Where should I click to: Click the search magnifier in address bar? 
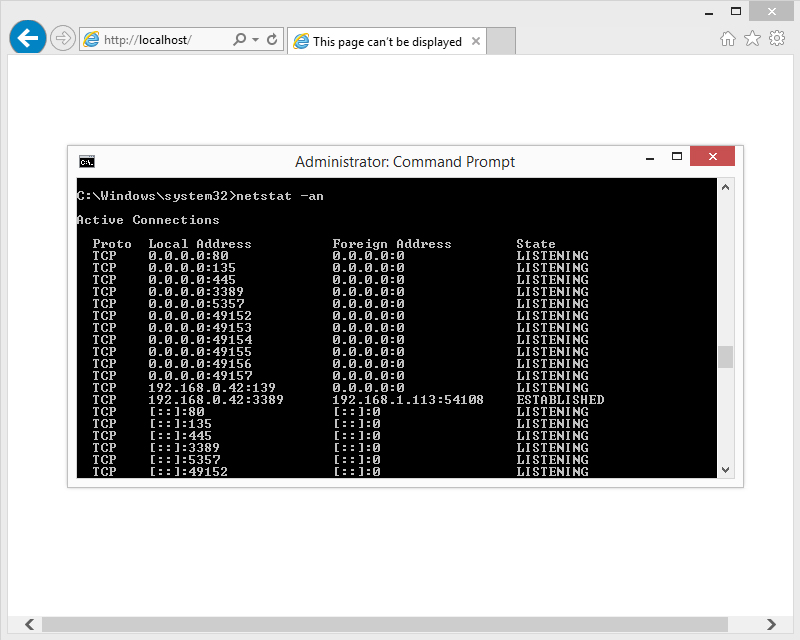[239, 39]
